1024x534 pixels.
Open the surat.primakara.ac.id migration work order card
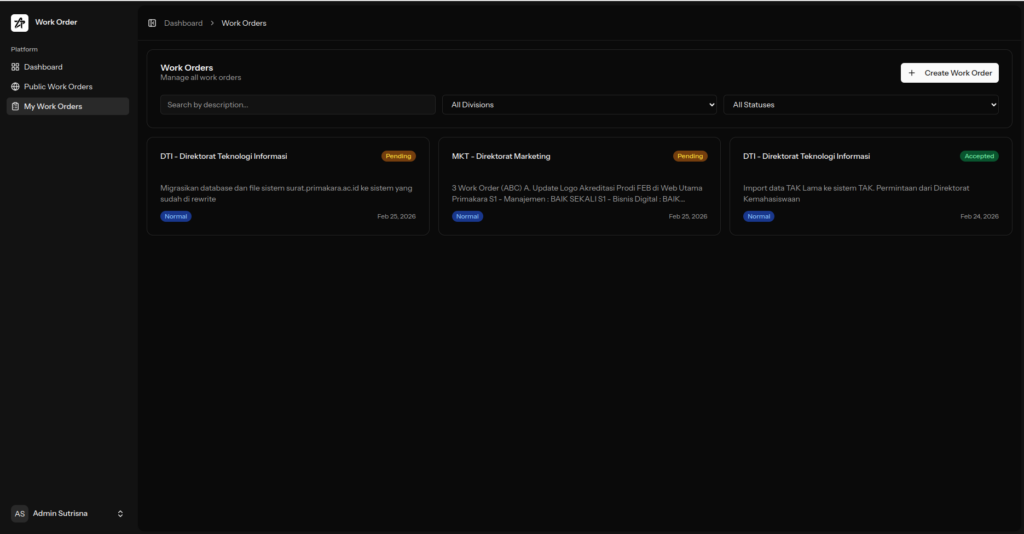(288, 187)
